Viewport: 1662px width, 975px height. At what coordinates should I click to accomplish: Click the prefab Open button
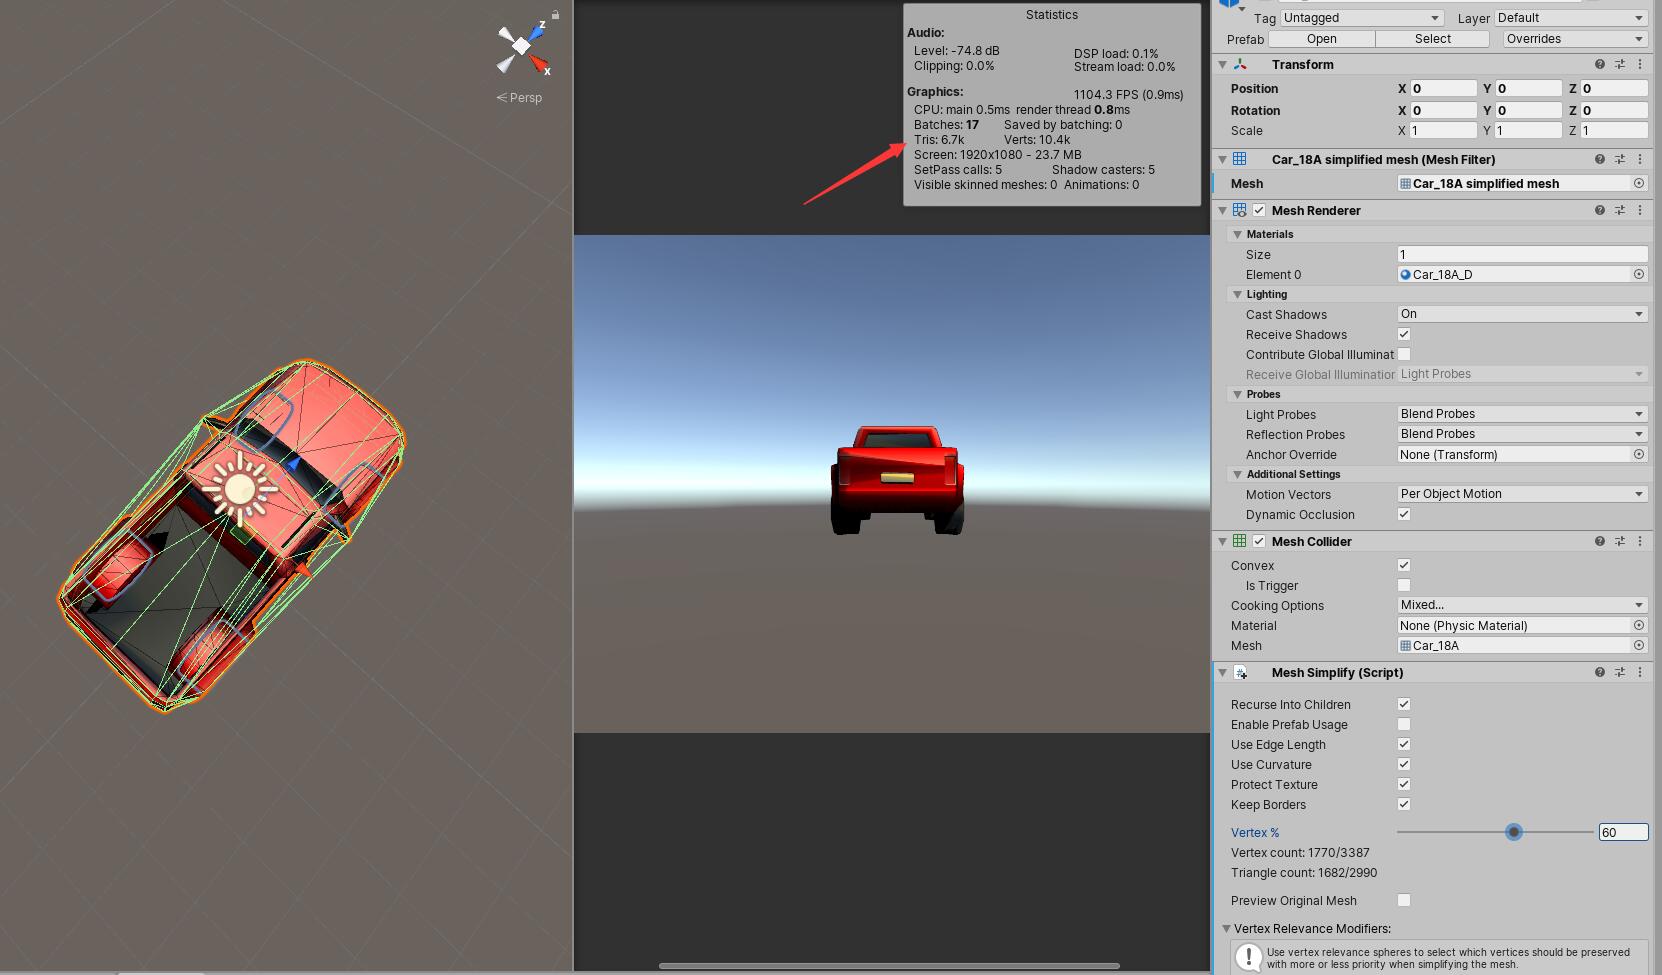tap(1321, 38)
